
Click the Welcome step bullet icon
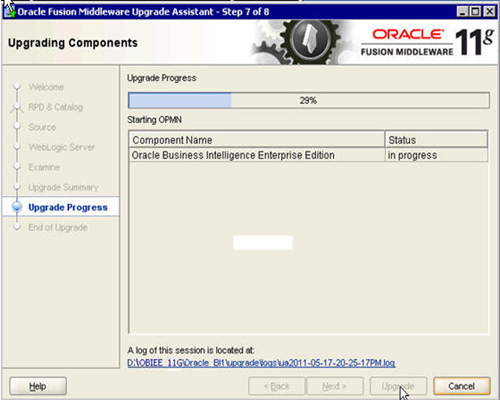17,87
